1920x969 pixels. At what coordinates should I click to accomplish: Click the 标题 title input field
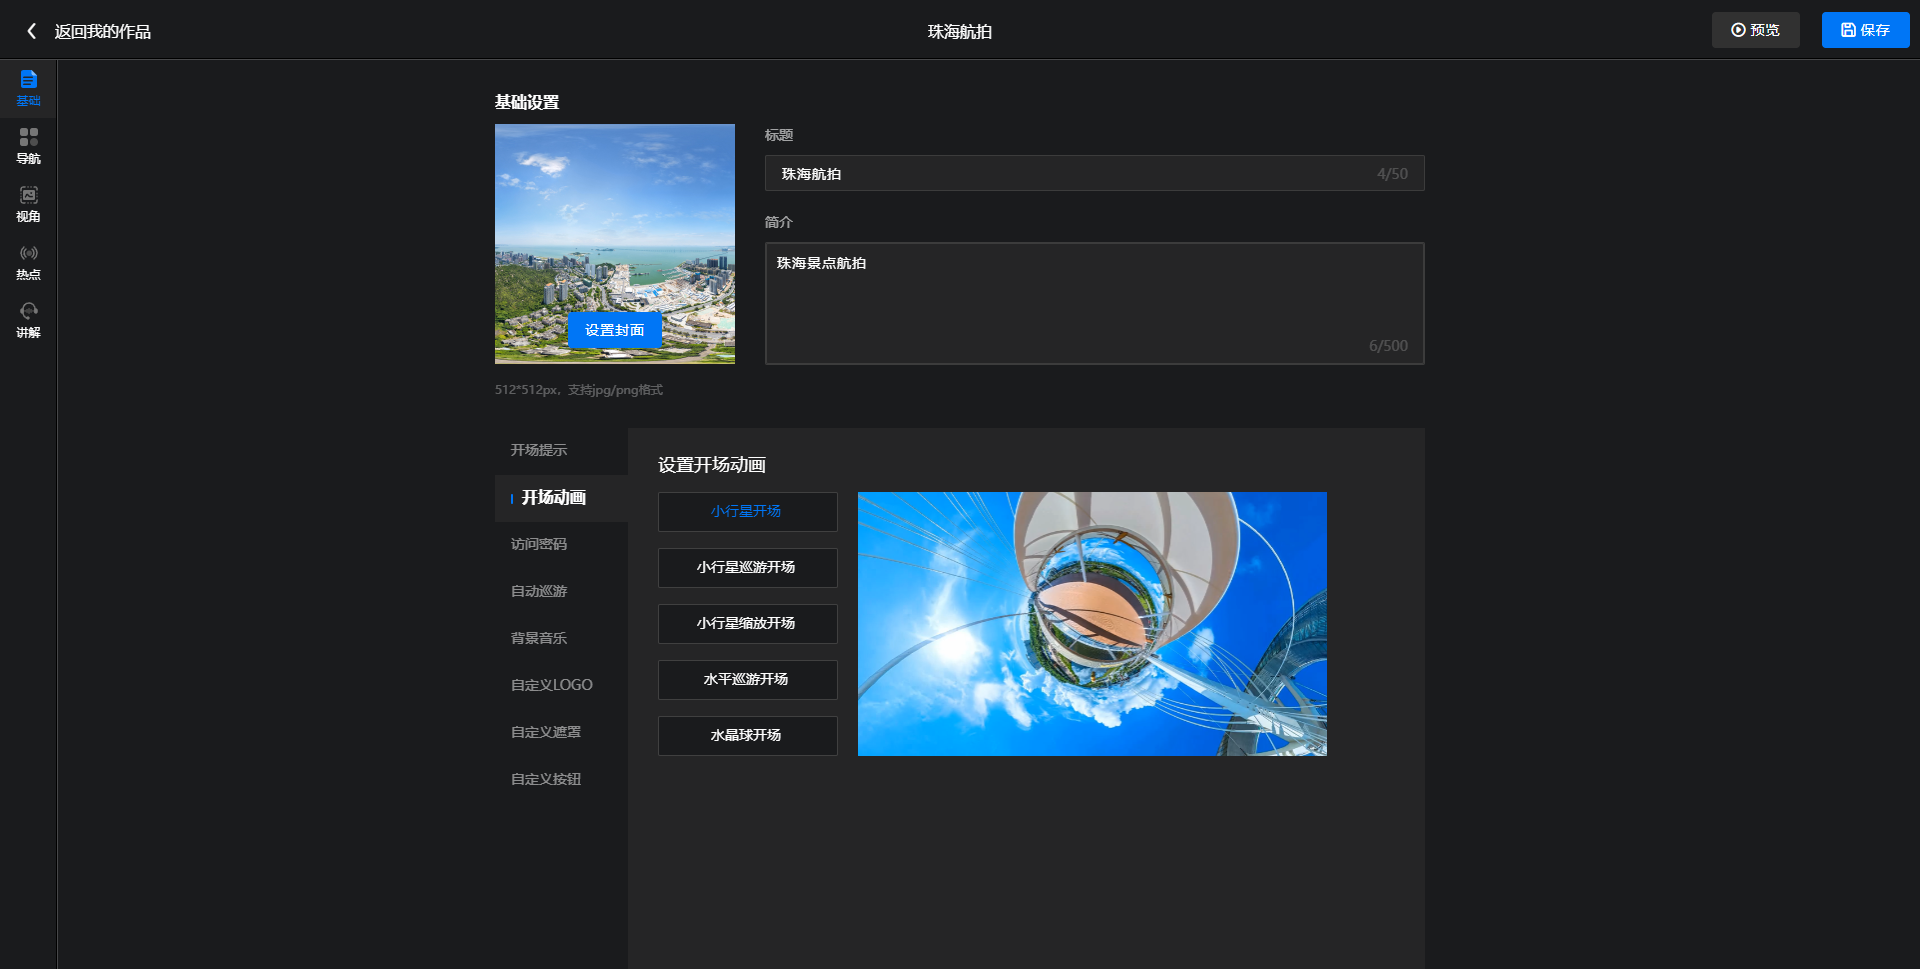click(x=1070, y=173)
